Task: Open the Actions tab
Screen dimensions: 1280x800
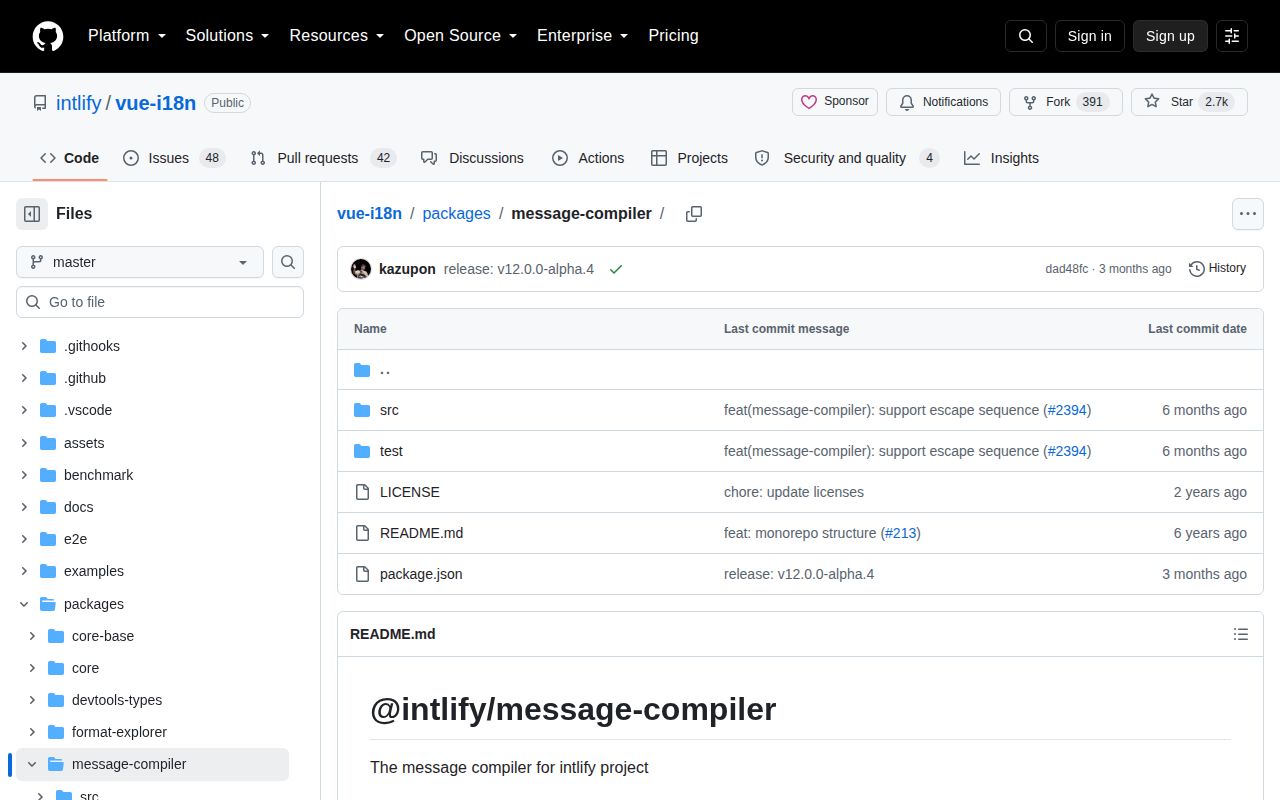Action: click(x=588, y=158)
